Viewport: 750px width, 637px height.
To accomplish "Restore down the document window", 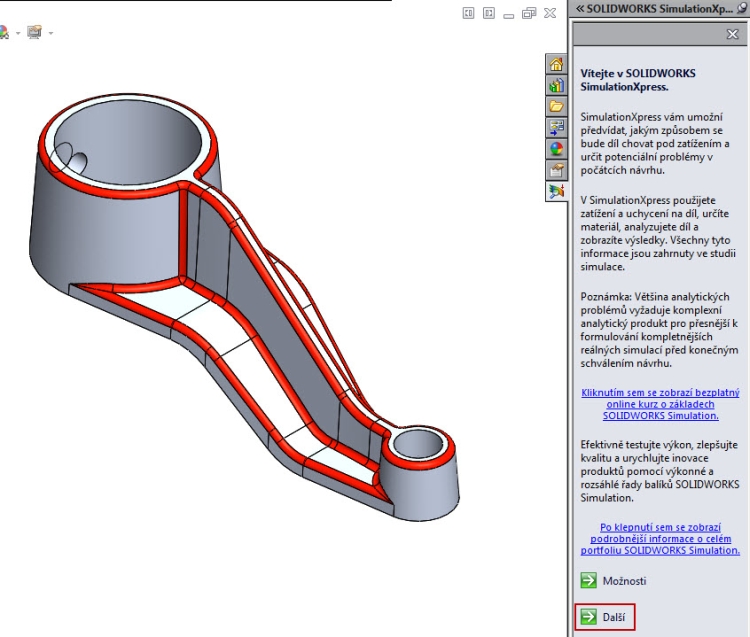I will (x=529, y=13).
